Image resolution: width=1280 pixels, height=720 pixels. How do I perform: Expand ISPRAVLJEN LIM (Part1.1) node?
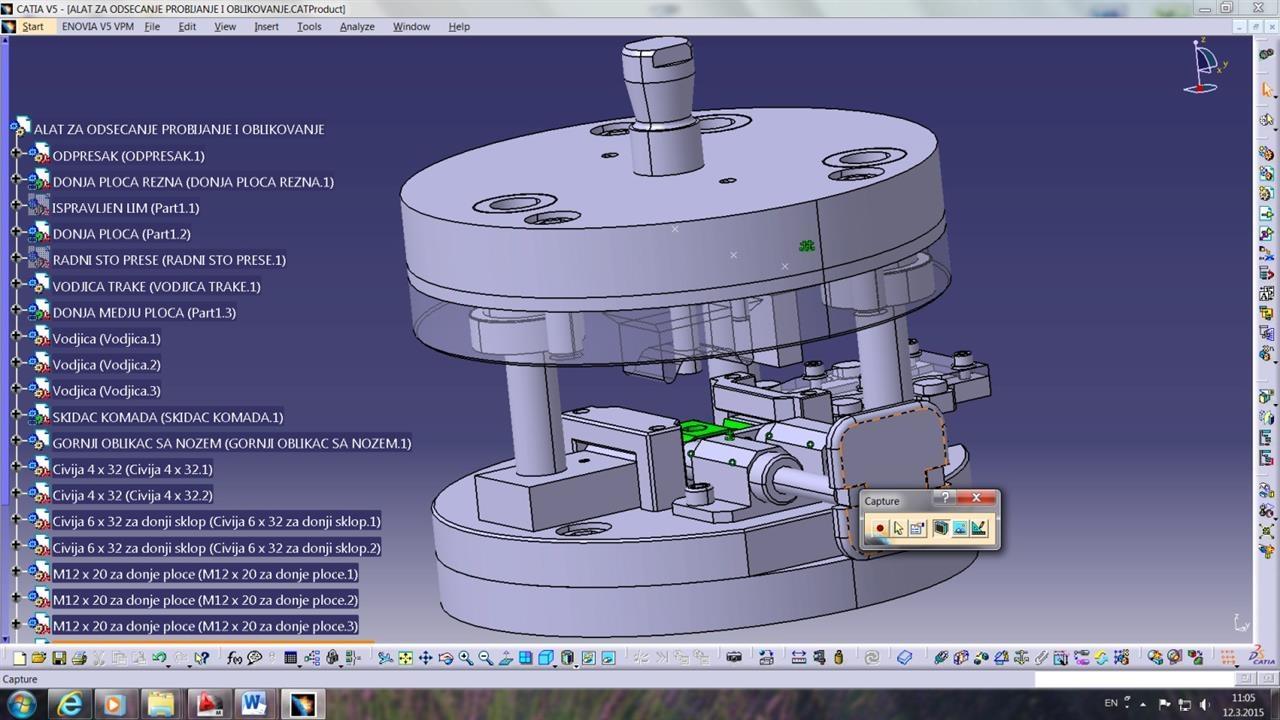point(16,206)
